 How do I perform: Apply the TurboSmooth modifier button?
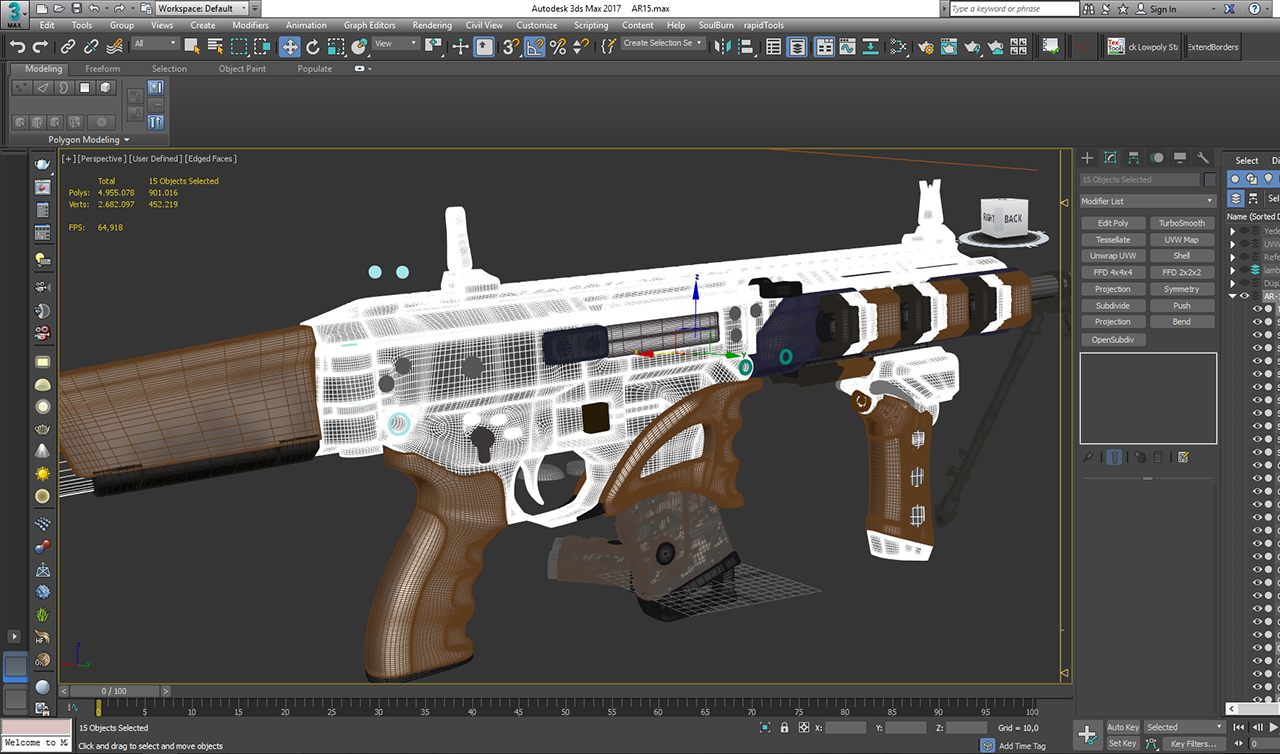tap(1182, 223)
